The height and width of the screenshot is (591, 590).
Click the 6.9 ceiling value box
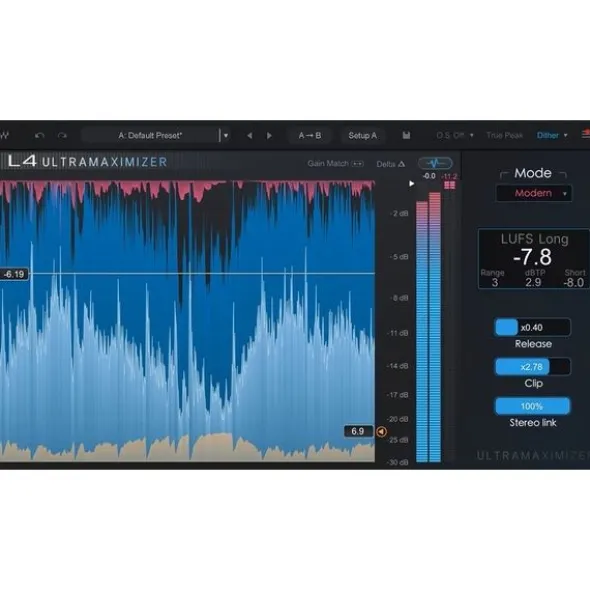358,431
